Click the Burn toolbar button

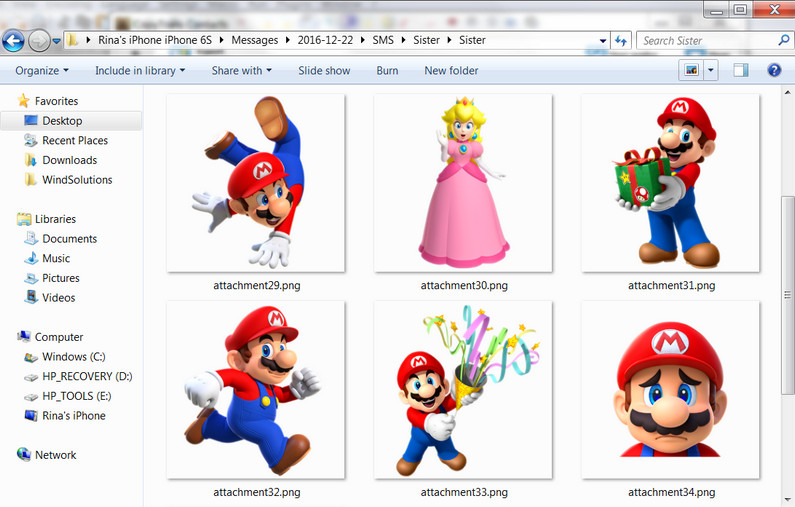[x=387, y=70]
